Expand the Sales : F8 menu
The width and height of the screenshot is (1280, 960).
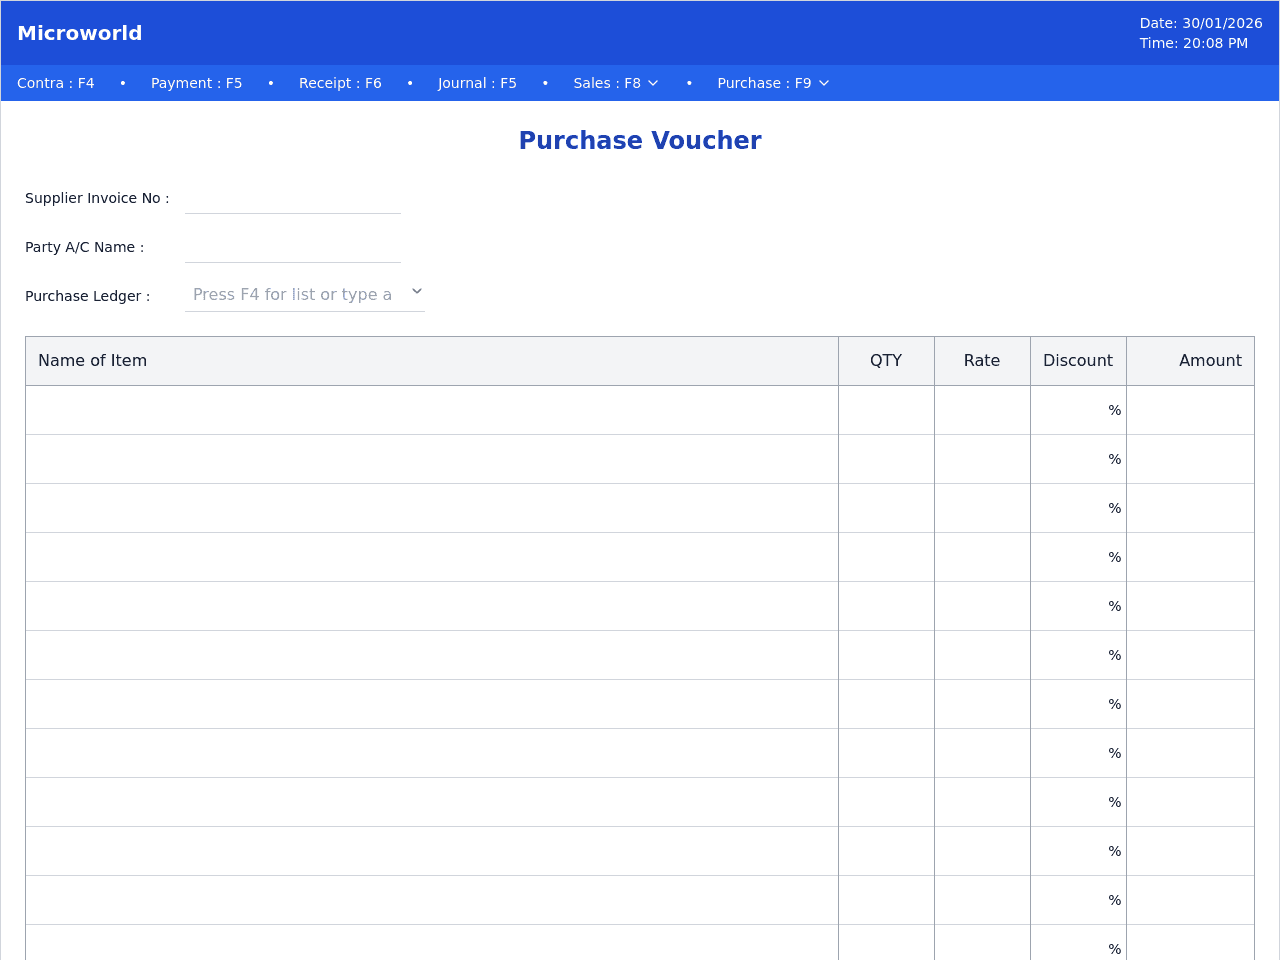[616, 83]
